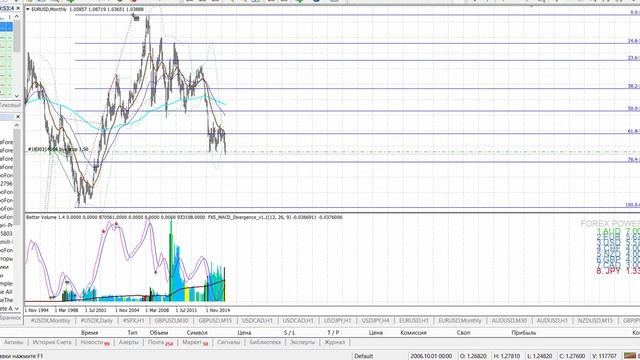Open the EURUSD,H1 chart tab
The image size is (640, 360).
click(414, 321)
